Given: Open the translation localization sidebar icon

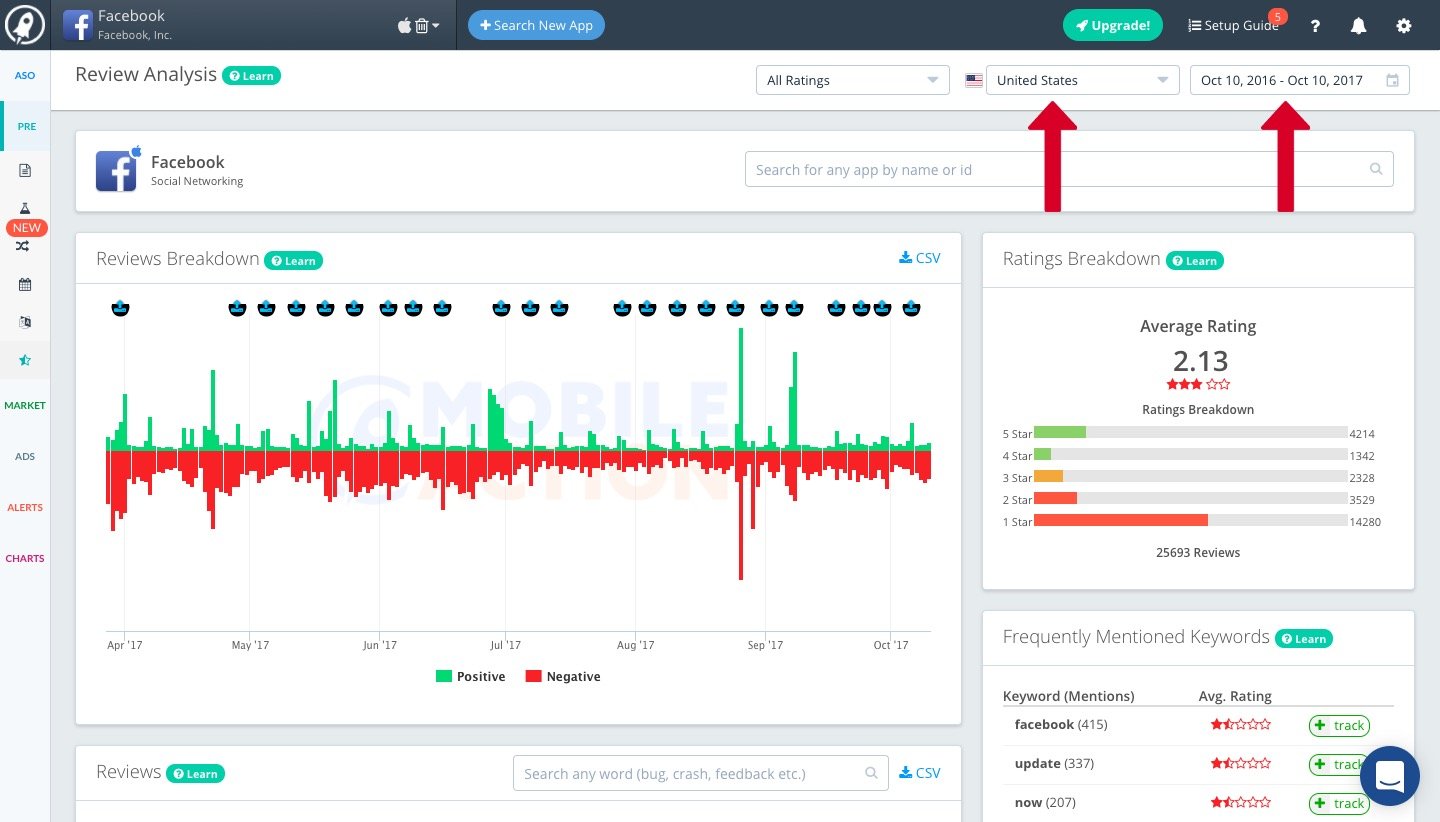Looking at the screenshot, I should pyautogui.click(x=25, y=322).
